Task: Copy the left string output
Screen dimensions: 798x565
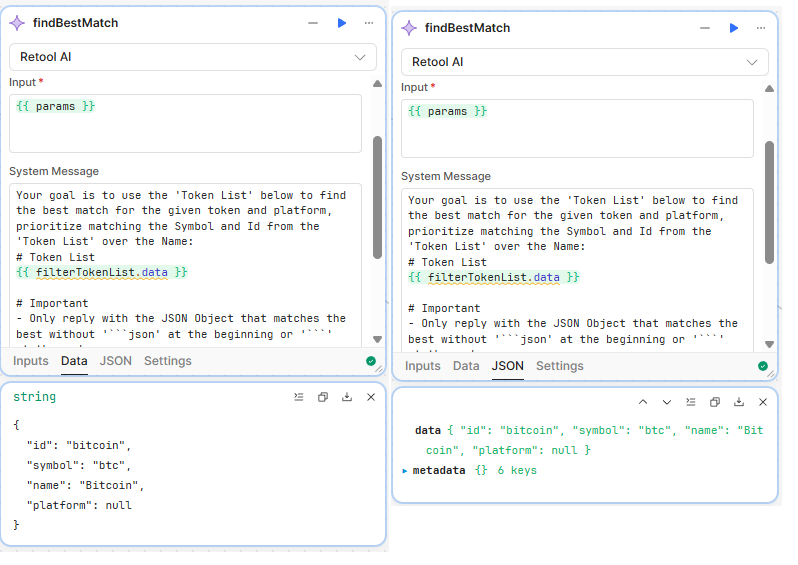Action: [x=323, y=397]
